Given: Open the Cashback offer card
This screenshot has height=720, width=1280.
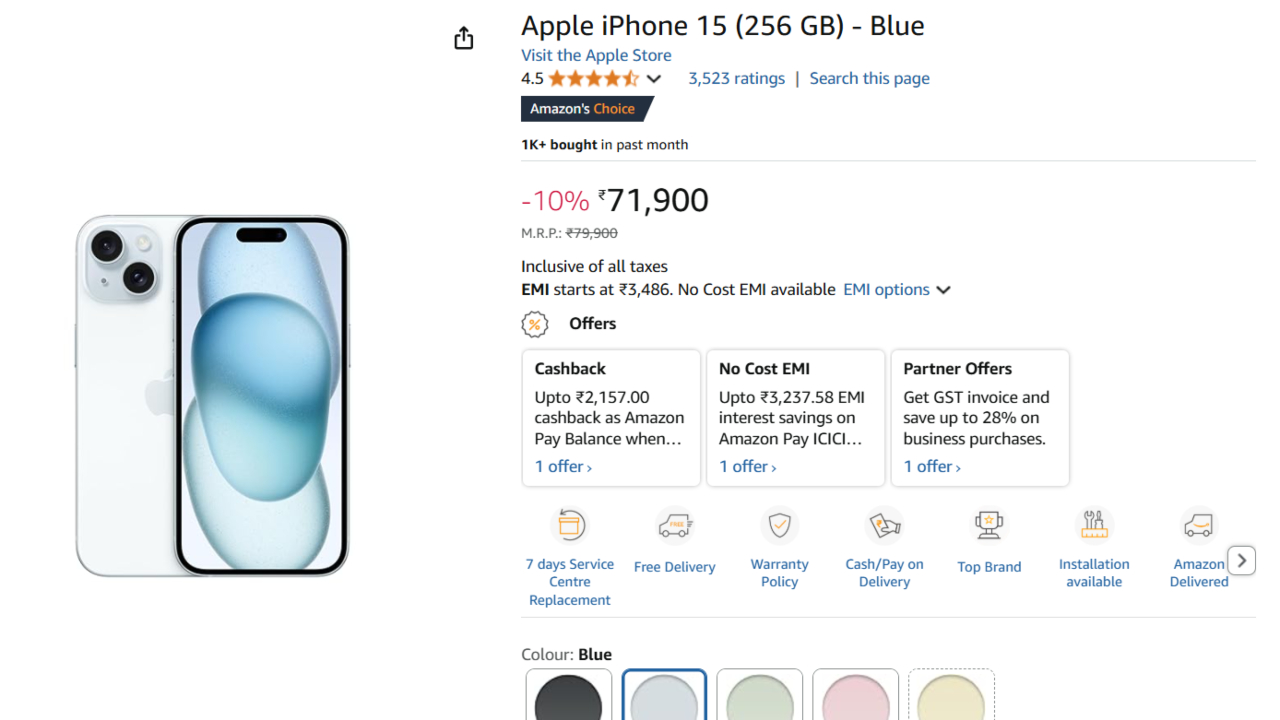Looking at the screenshot, I should 611,418.
